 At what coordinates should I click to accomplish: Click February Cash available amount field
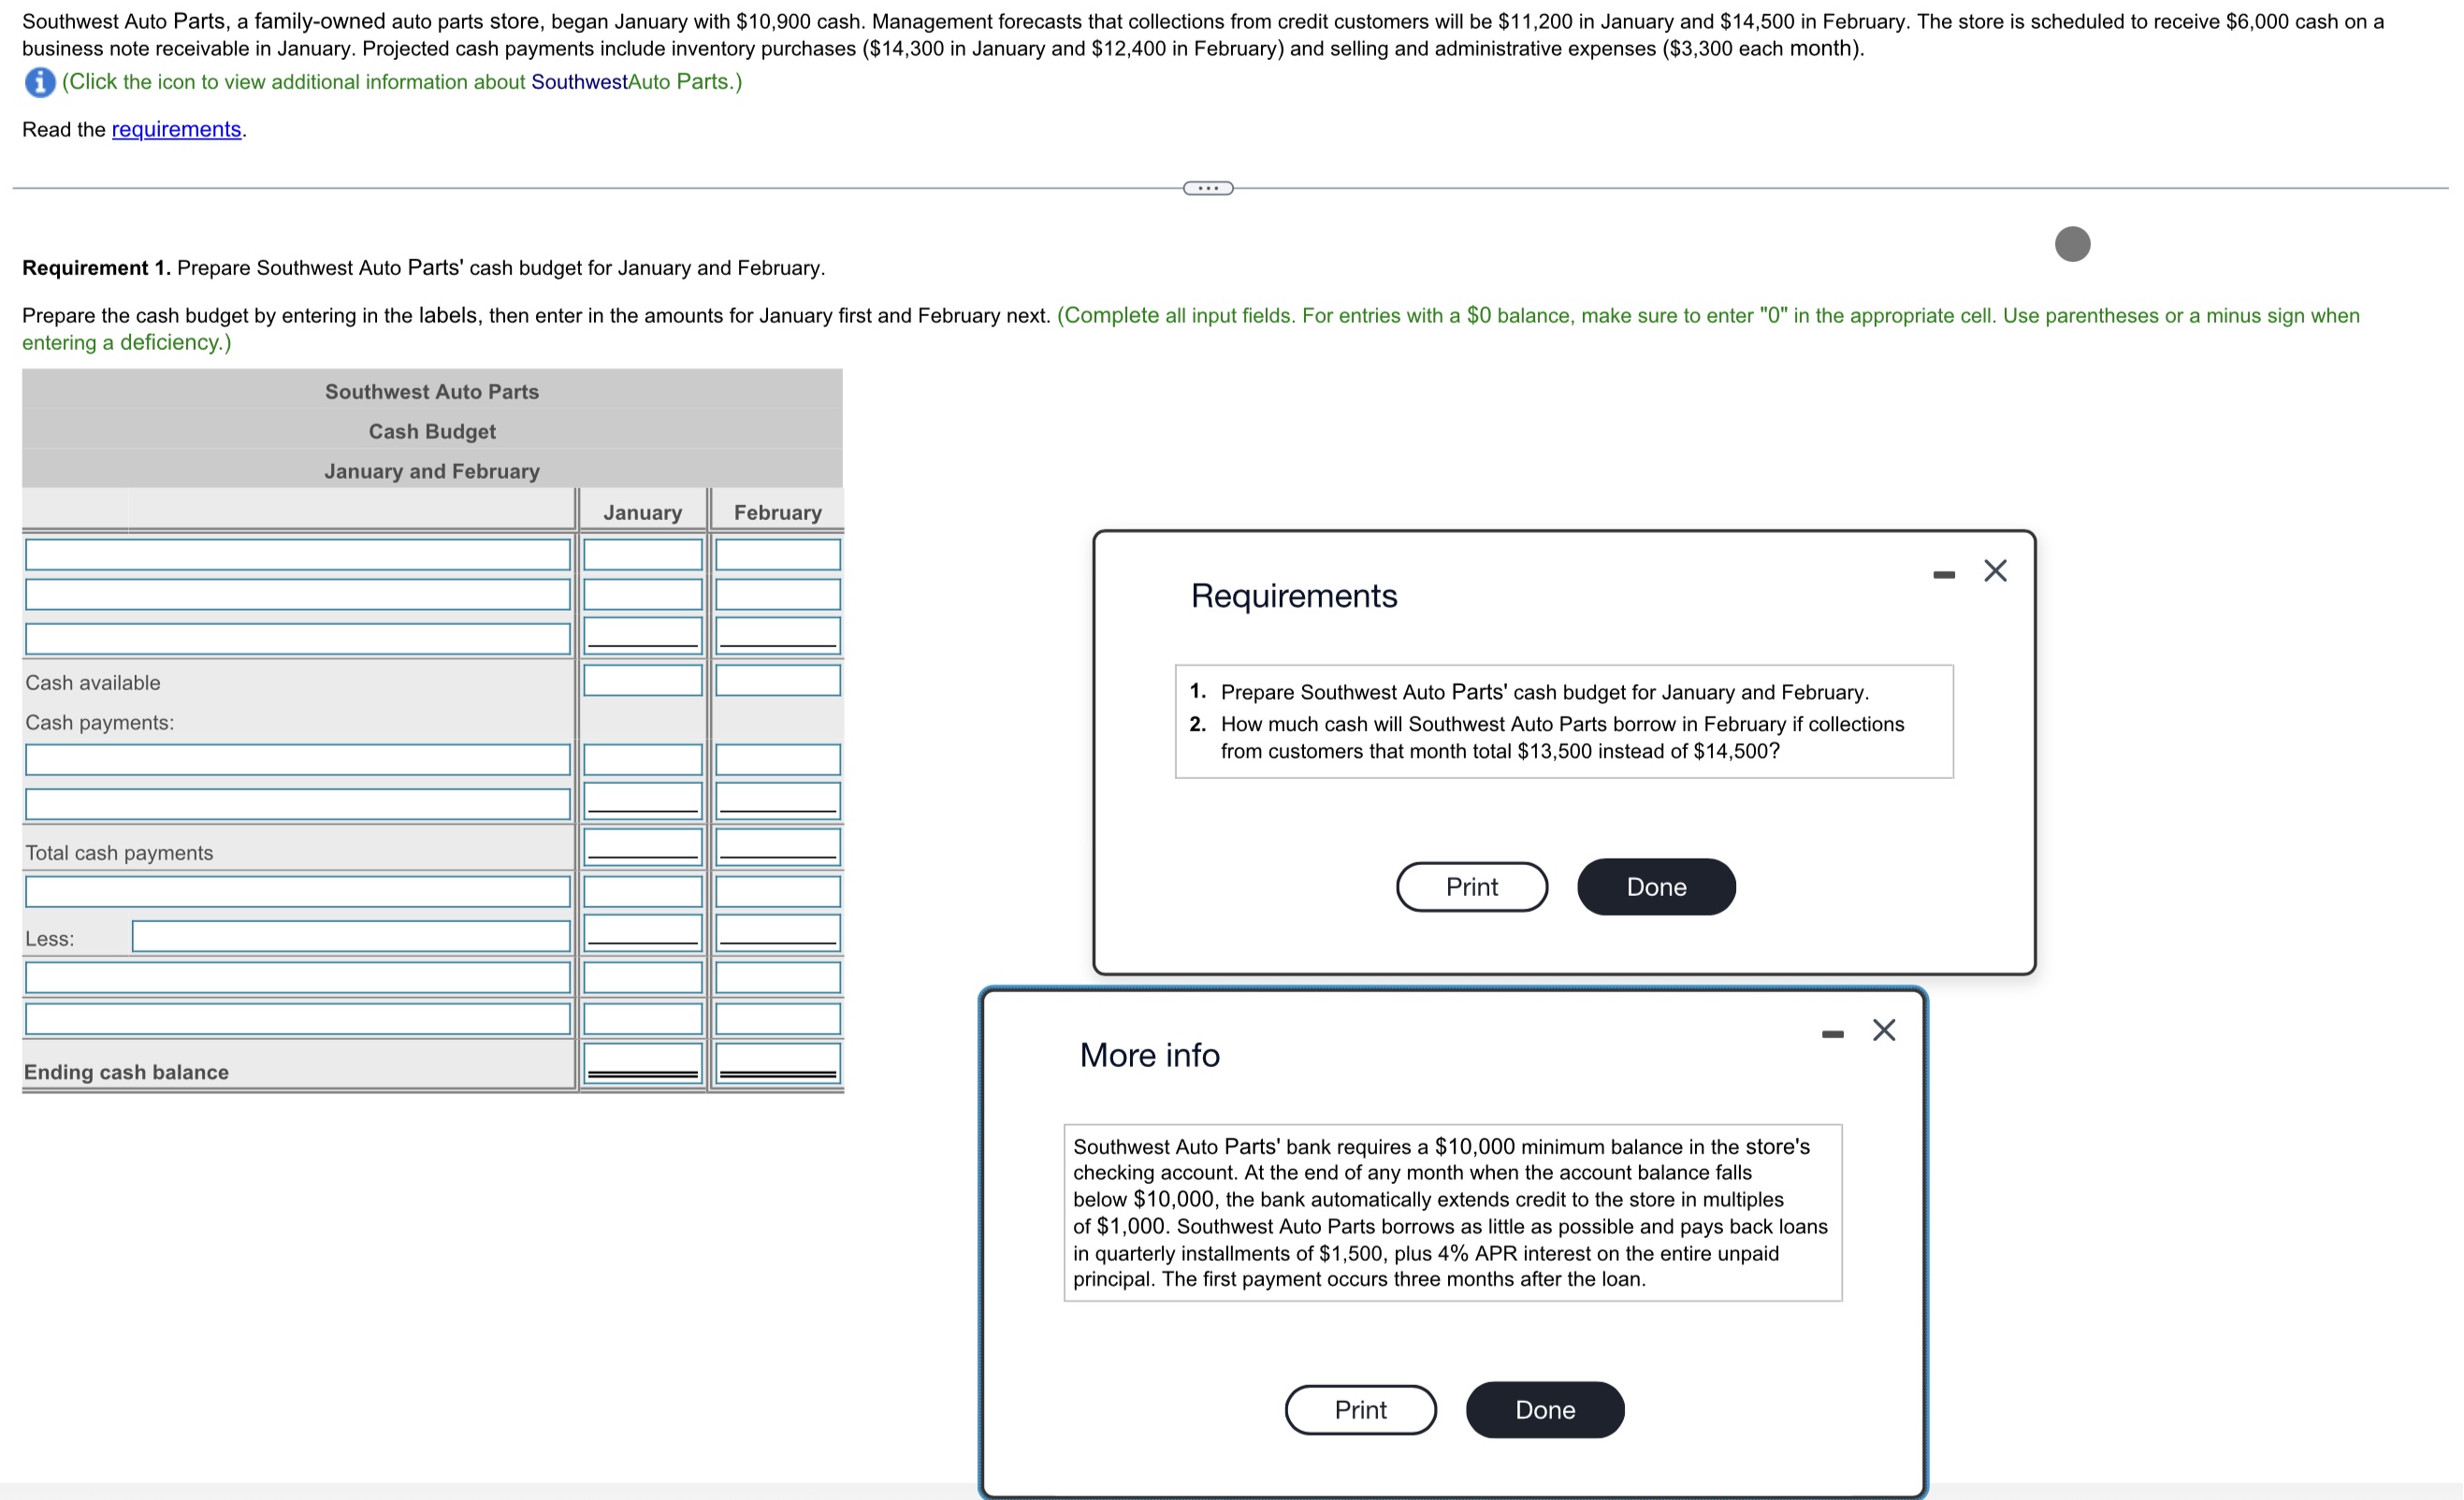click(777, 681)
